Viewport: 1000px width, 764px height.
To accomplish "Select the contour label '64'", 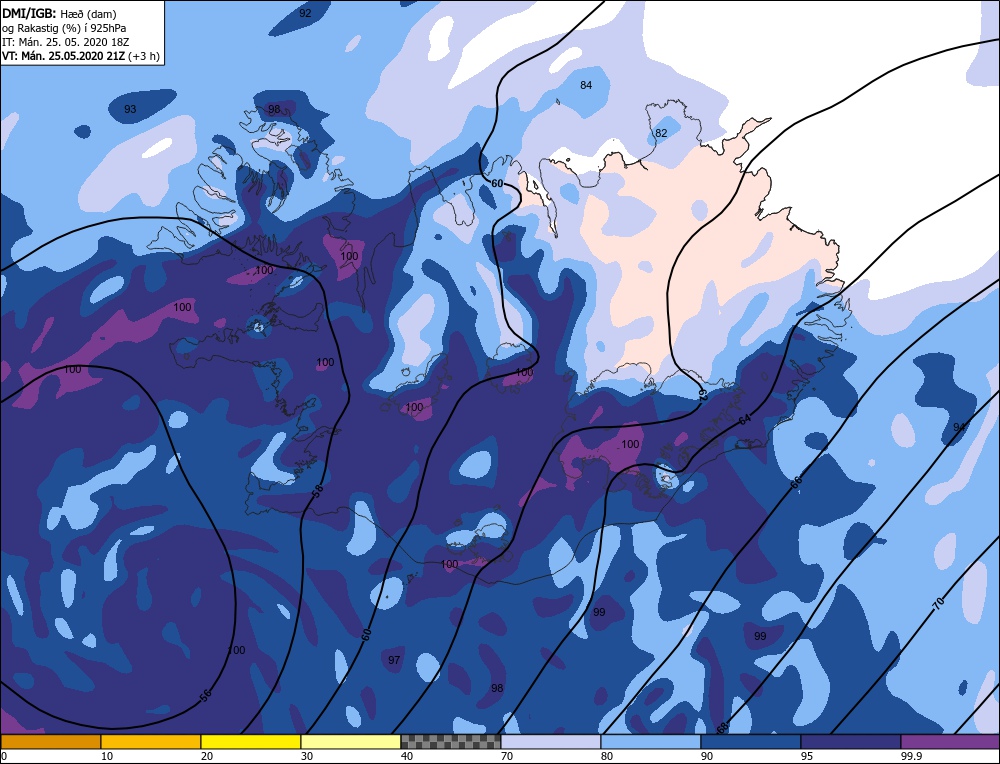I will pos(745,420).
